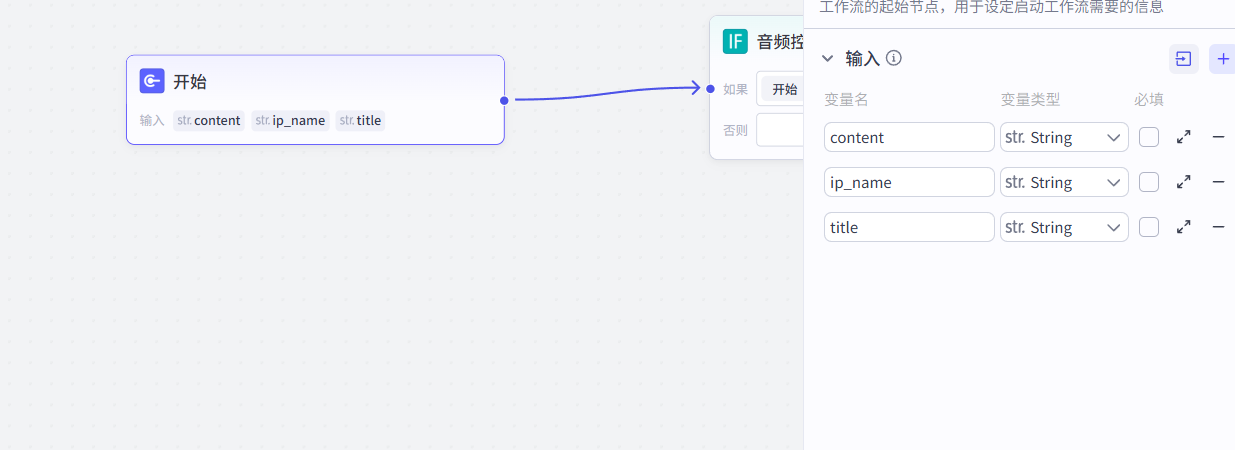
Task: Add a new input variable with plus icon
Action: coord(1223,59)
